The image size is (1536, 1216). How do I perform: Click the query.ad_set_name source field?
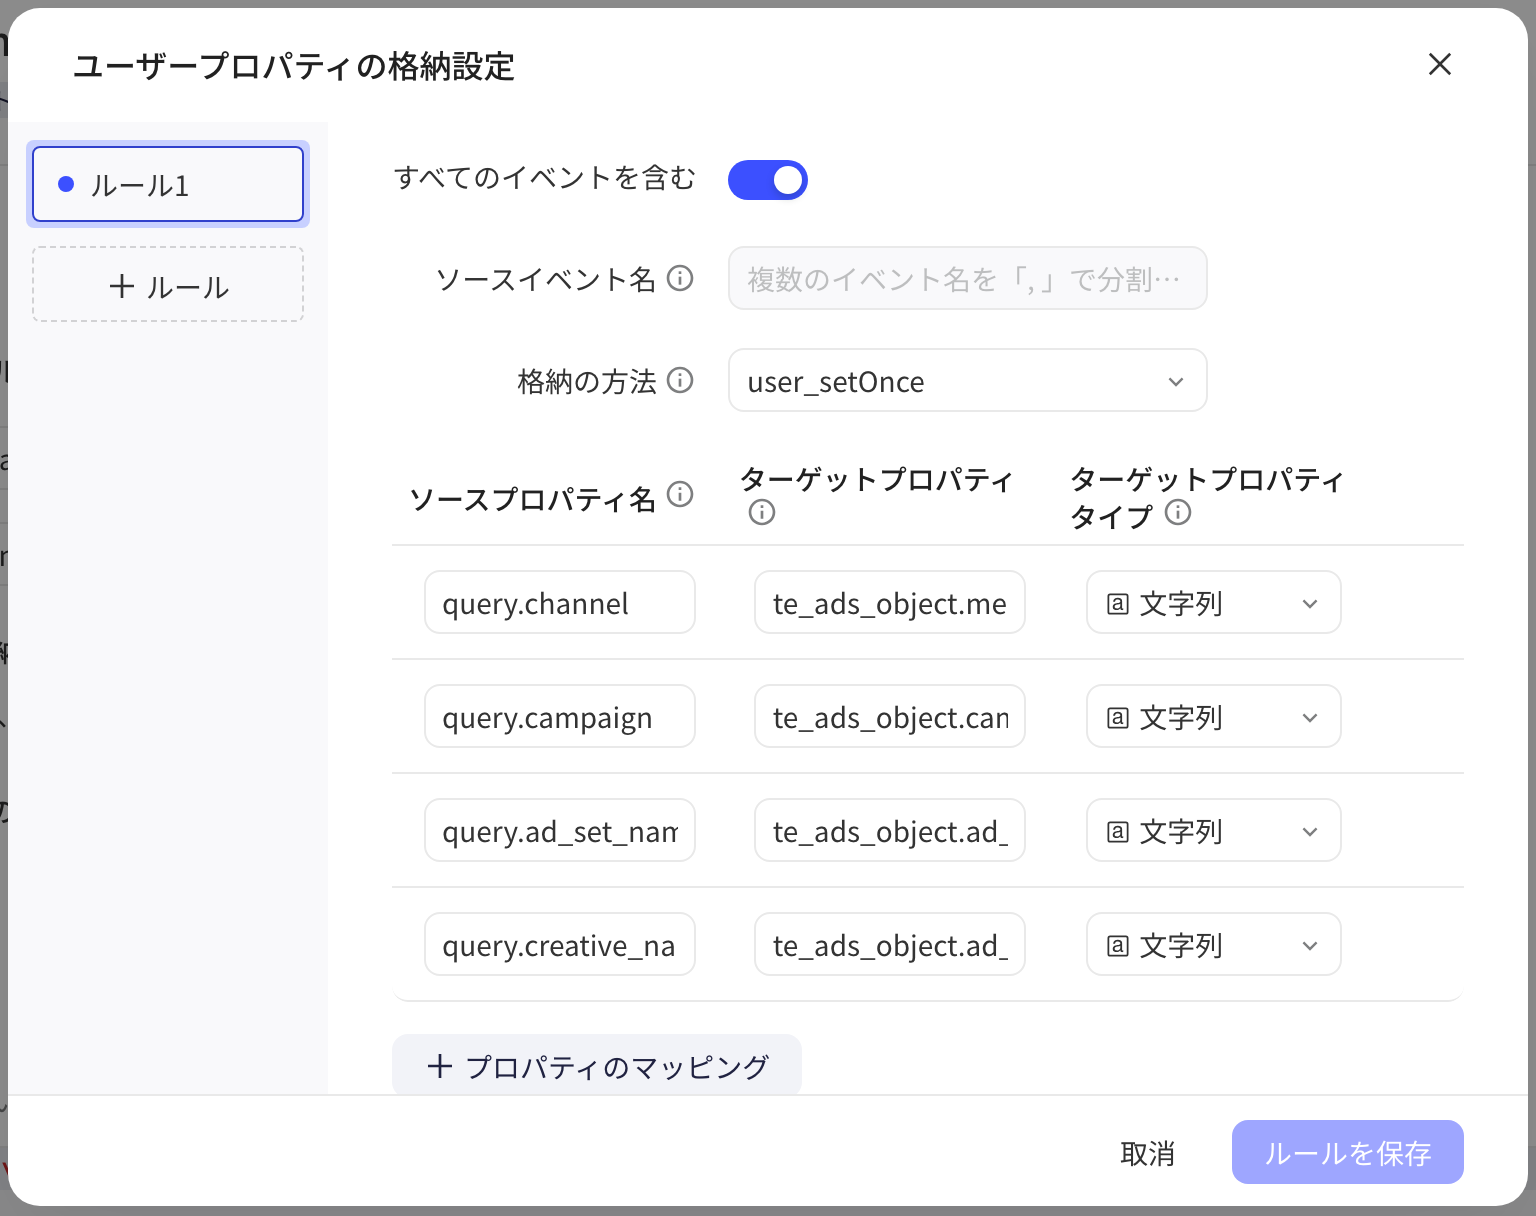[x=560, y=830]
